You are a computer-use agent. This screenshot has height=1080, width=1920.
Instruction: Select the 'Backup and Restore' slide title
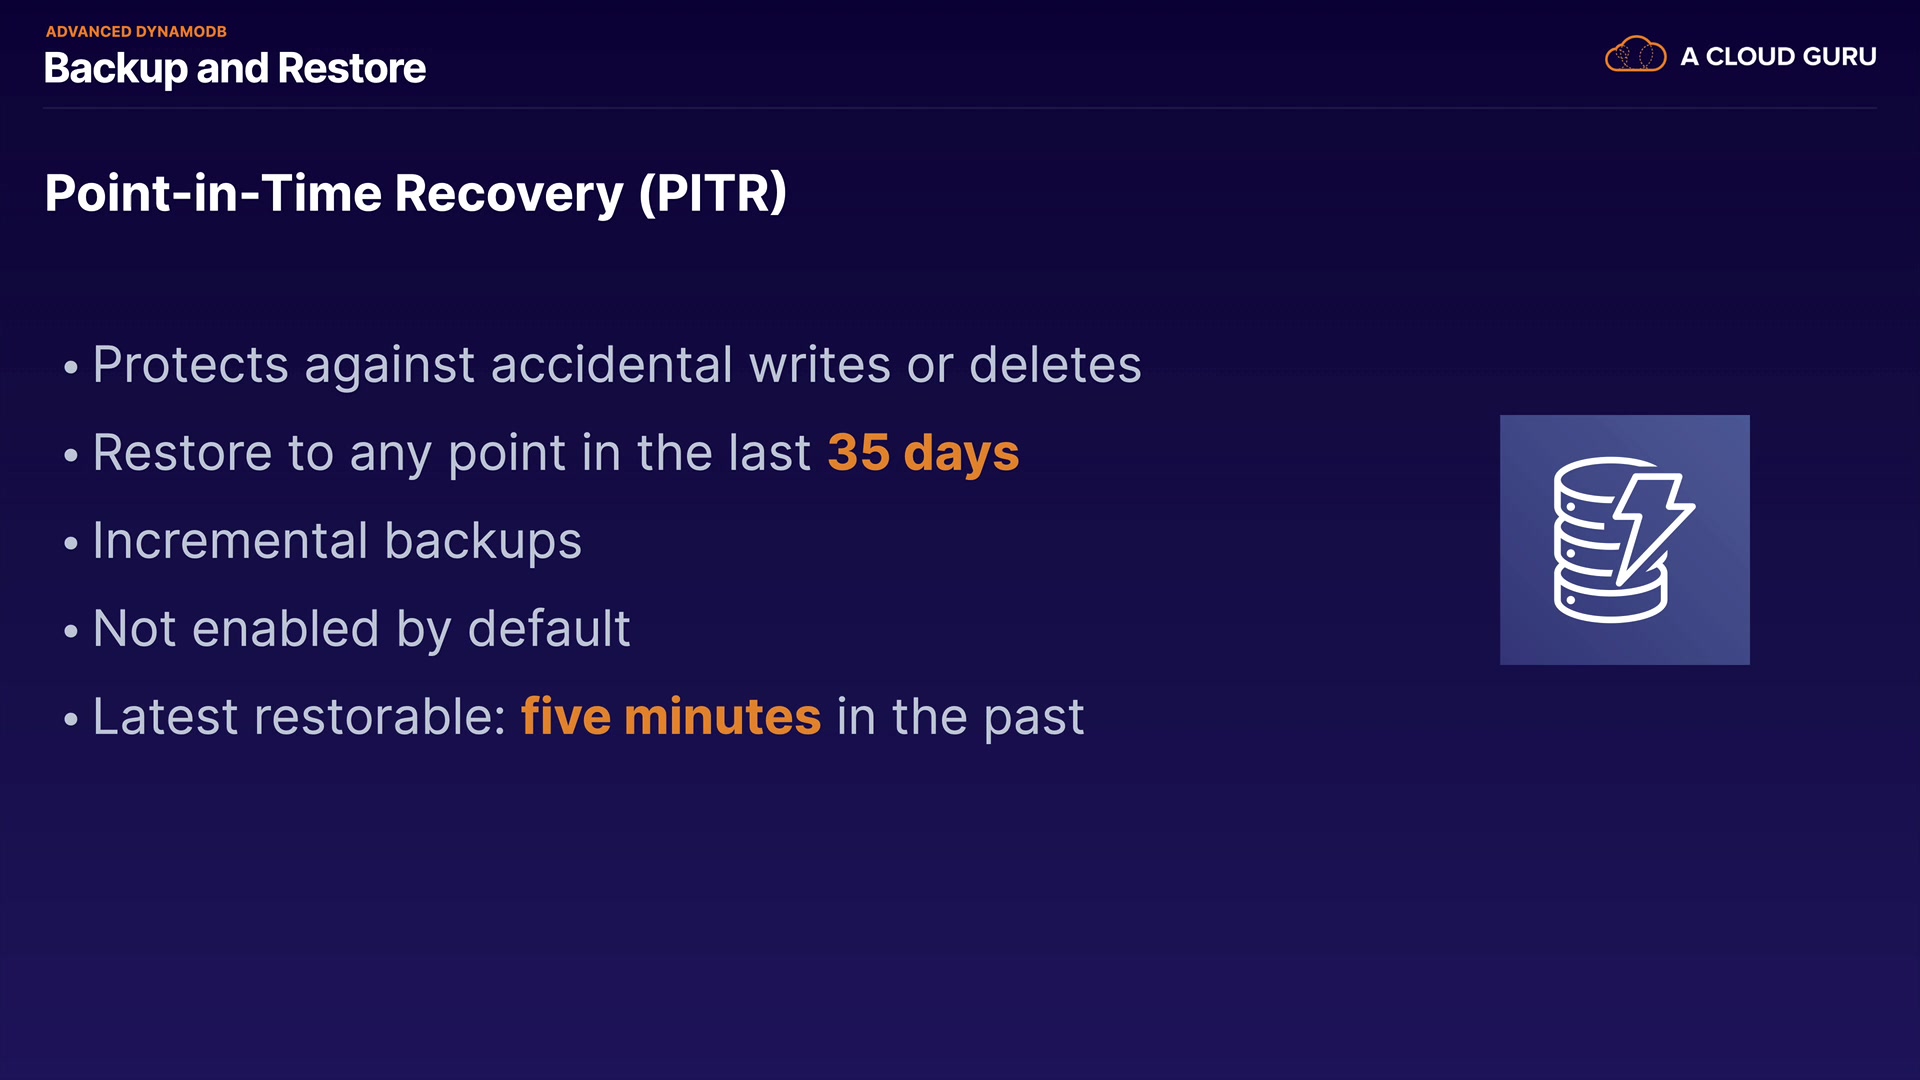tap(235, 68)
